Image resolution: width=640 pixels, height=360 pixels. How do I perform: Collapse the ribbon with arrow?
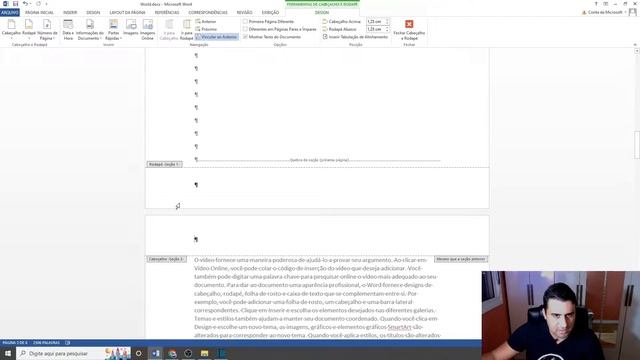click(635, 44)
